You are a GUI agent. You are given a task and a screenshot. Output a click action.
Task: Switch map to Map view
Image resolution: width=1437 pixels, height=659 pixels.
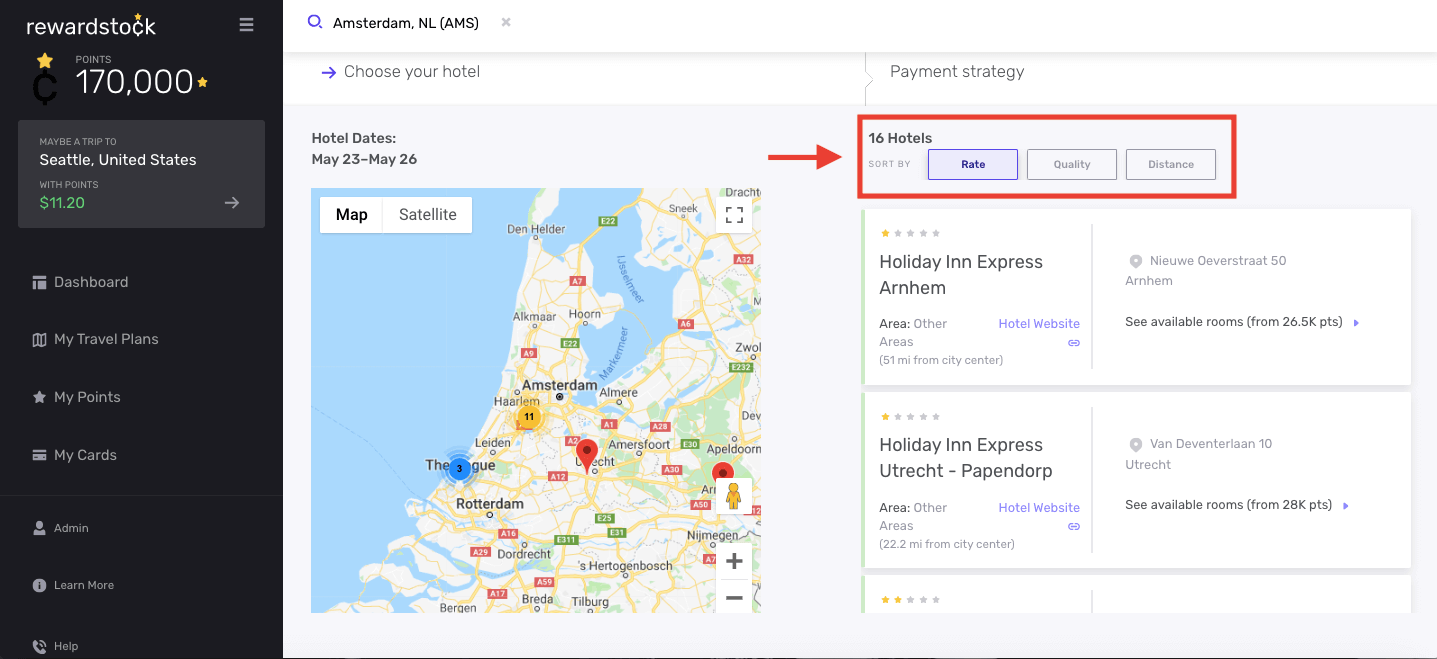[x=351, y=214]
